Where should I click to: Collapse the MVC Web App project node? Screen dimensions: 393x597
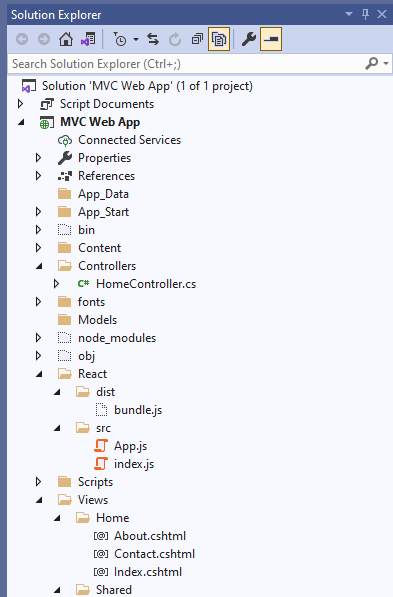coord(21,122)
